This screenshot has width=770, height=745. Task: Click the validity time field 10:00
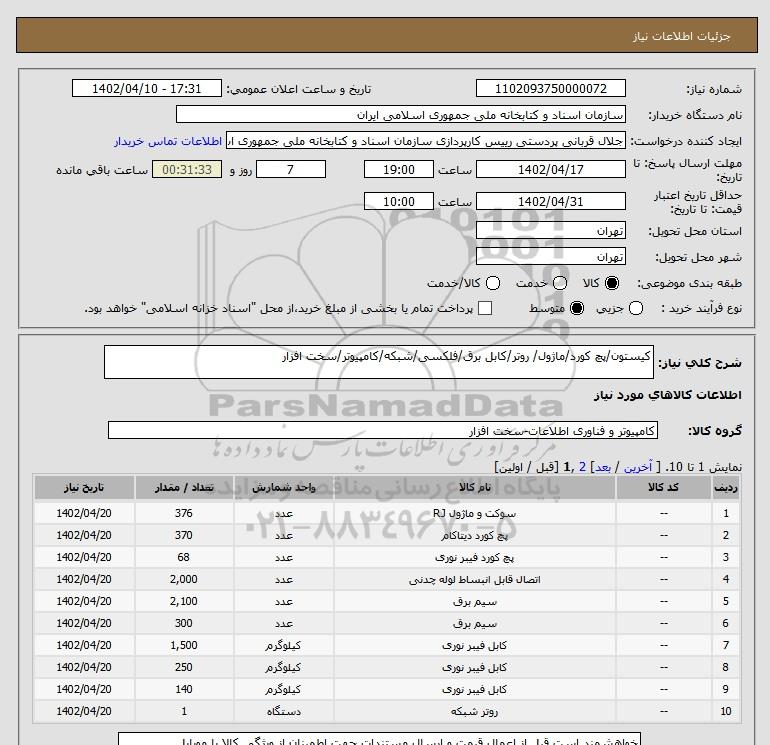pyautogui.click(x=399, y=201)
